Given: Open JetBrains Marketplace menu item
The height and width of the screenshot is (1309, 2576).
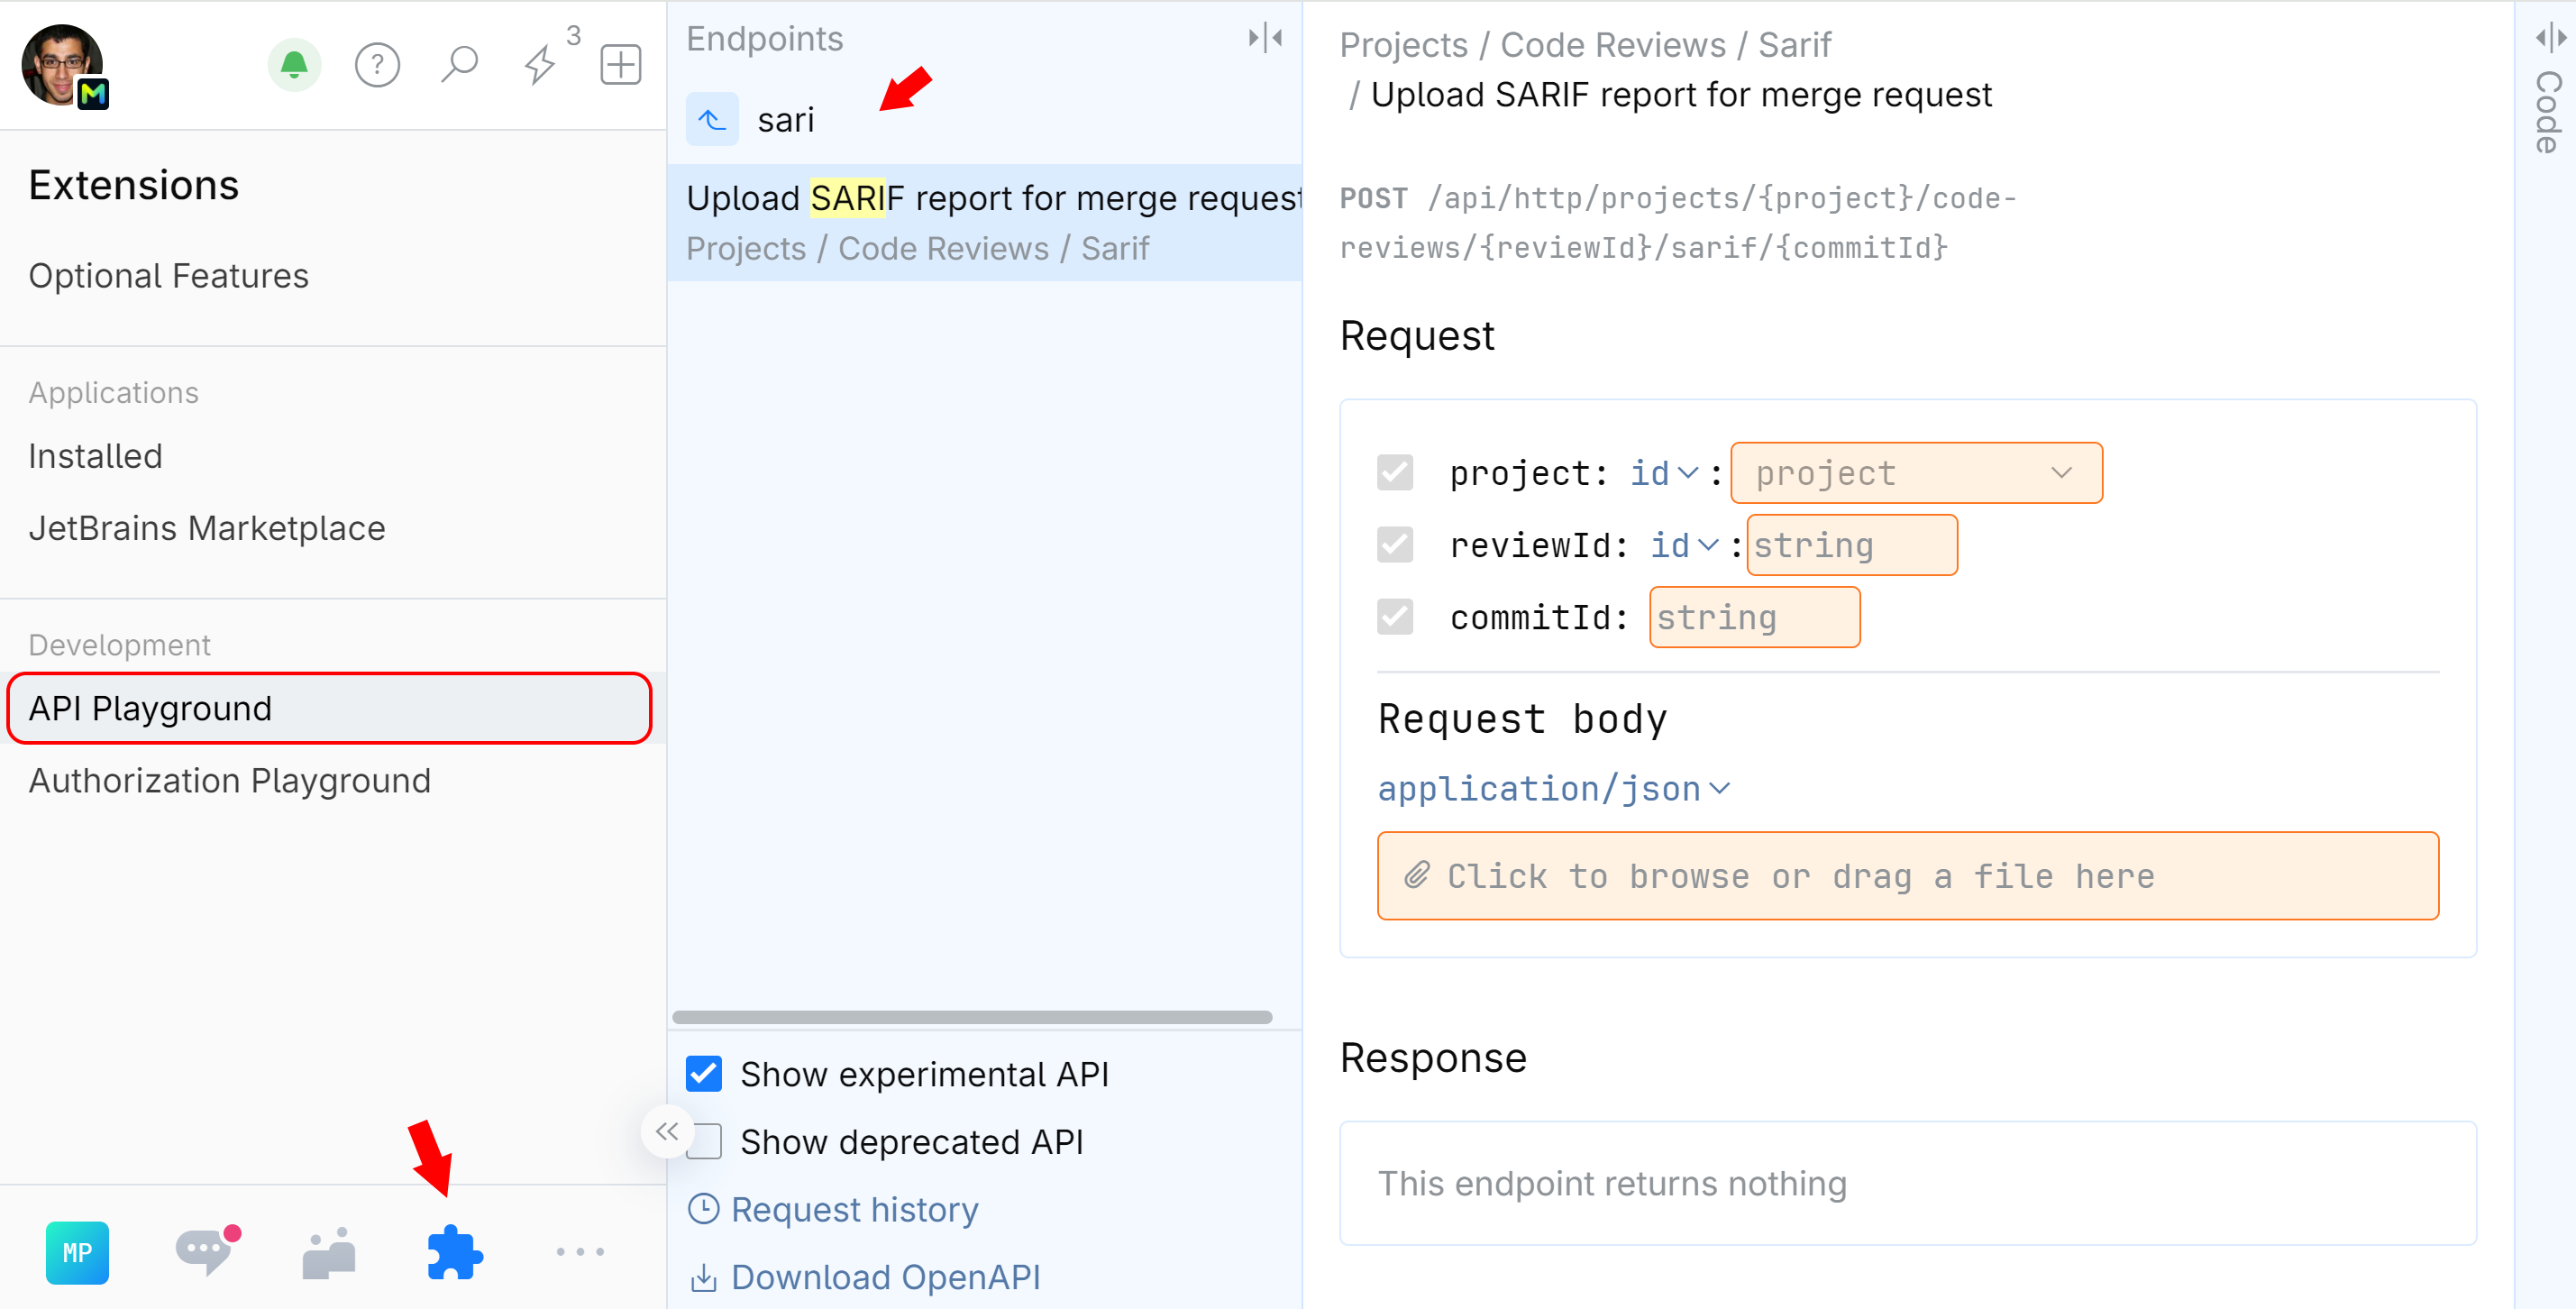Looking at the screenshot, I should click(206, 528).
